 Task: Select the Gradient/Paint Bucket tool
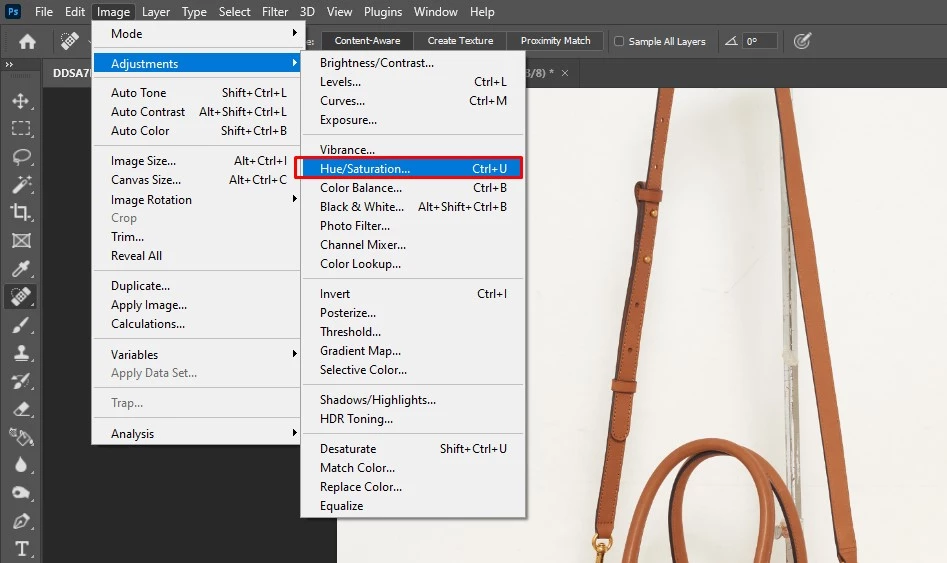21,437
